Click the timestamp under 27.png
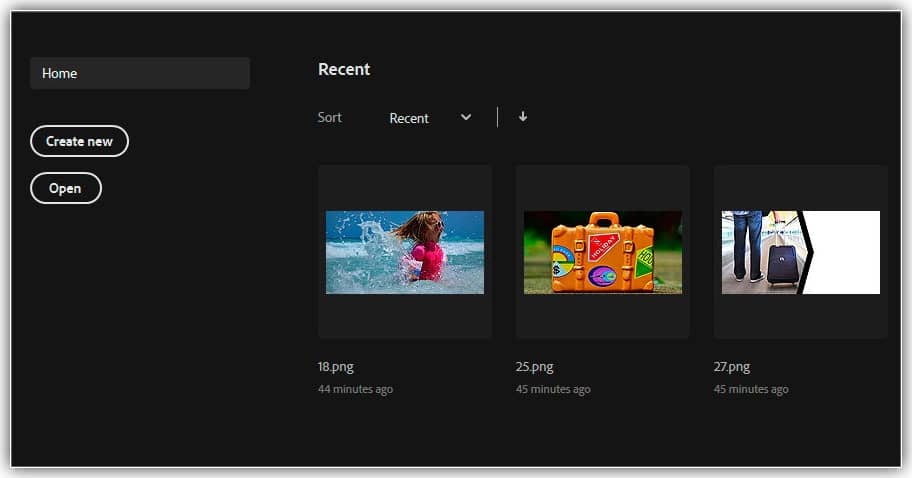912x478 pixels. 751,389
